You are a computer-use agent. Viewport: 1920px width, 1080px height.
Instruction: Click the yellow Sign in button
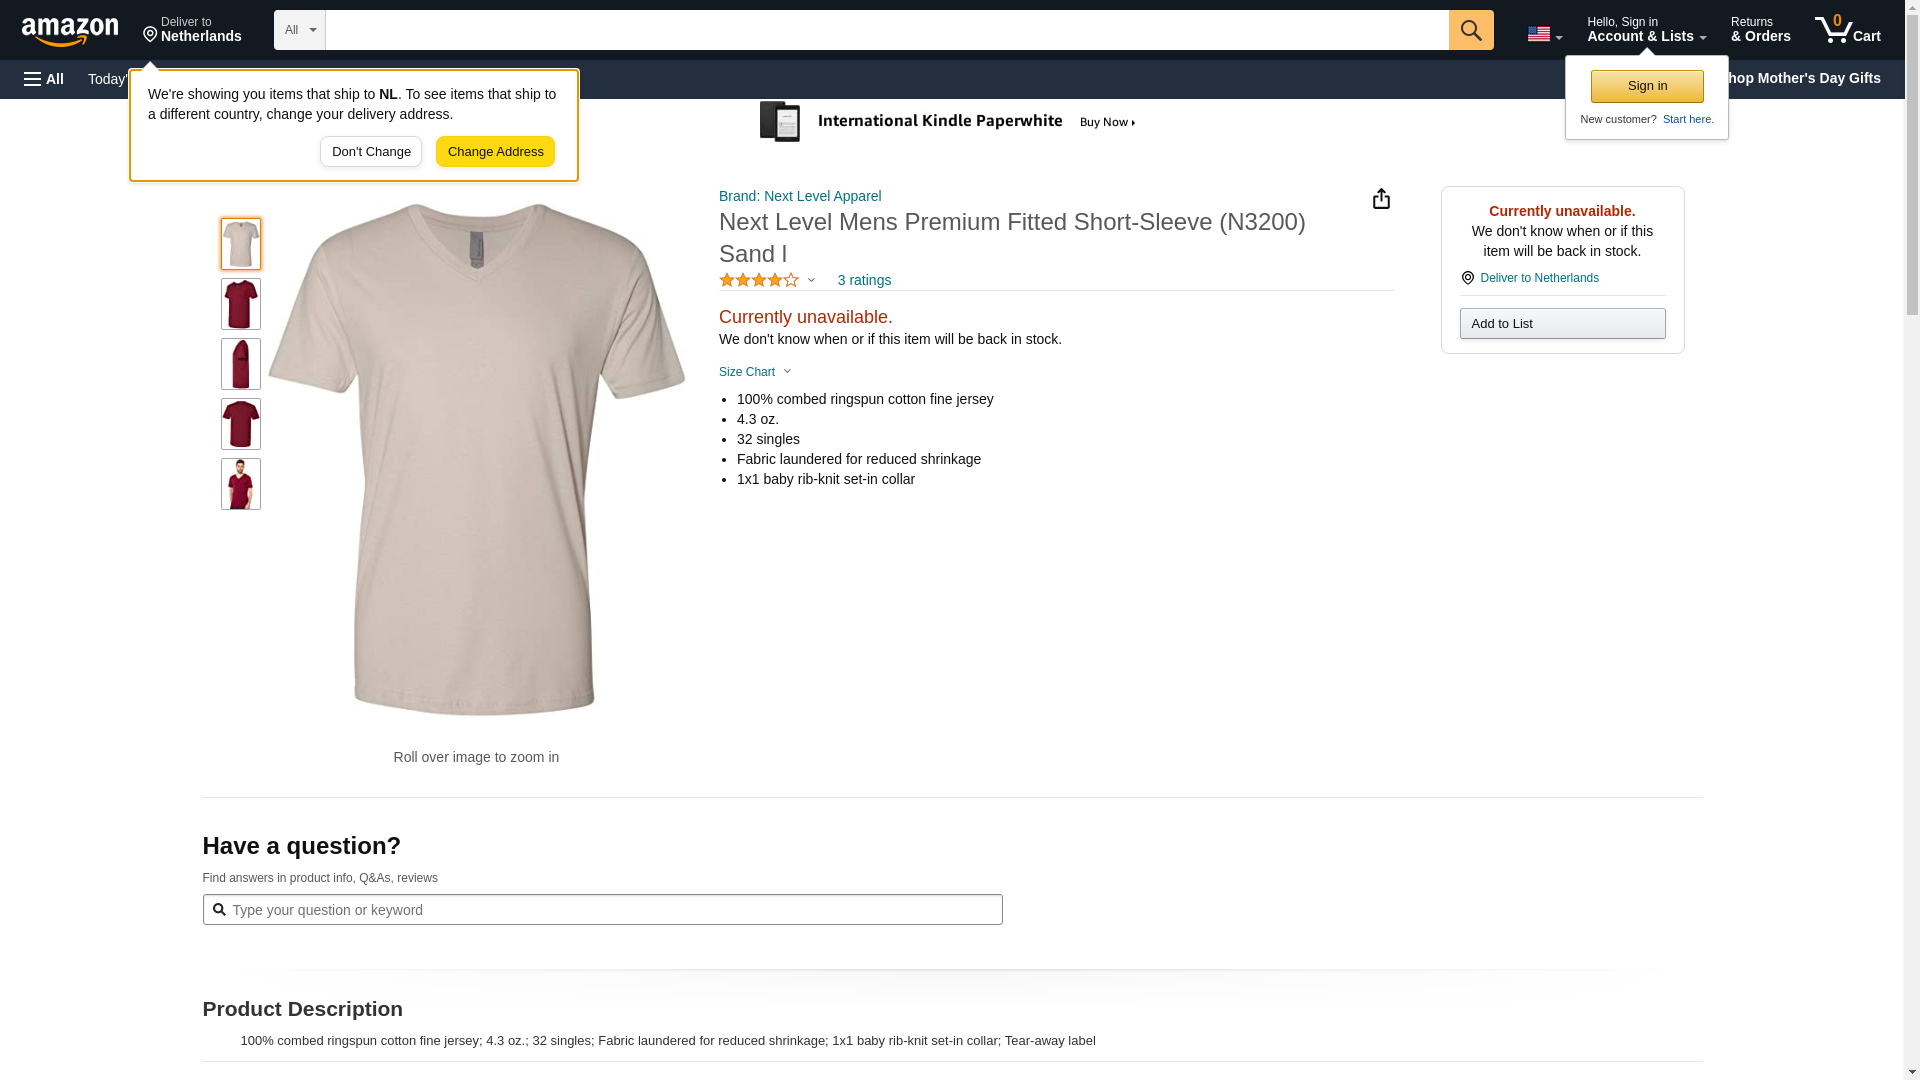click(x=1647, y=86)
